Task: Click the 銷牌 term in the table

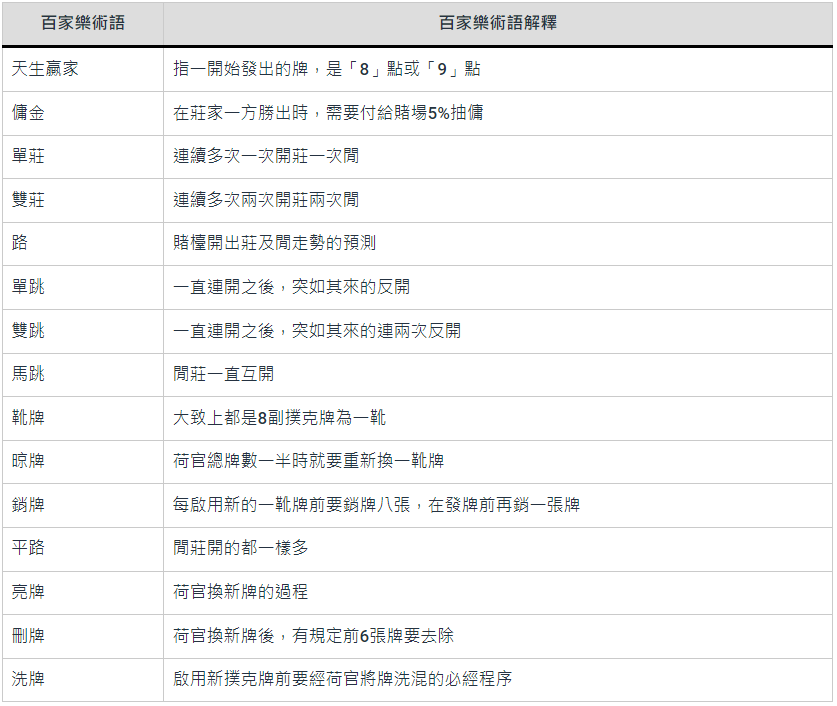Action: point(28,504)
